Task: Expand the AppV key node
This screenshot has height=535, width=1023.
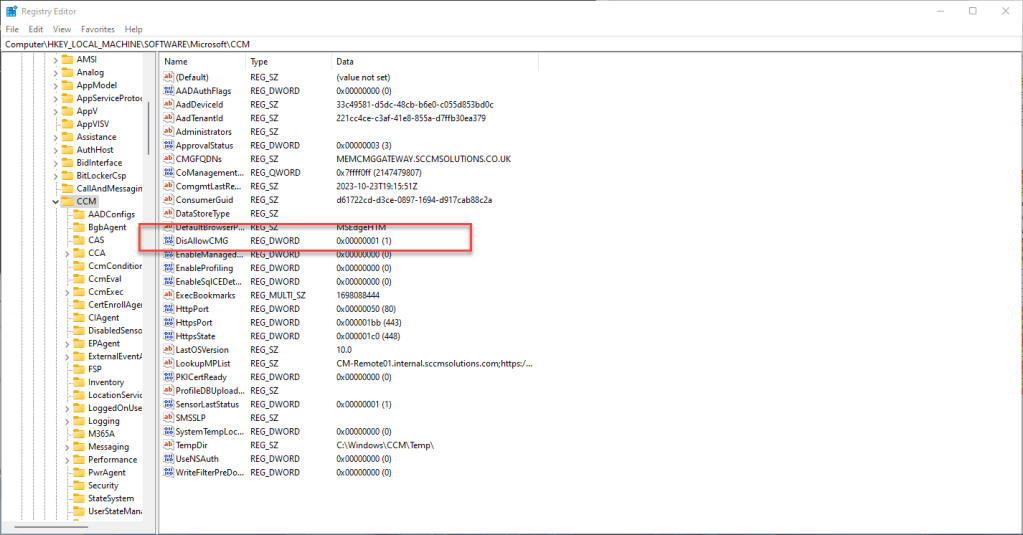Action: (55, 111)
